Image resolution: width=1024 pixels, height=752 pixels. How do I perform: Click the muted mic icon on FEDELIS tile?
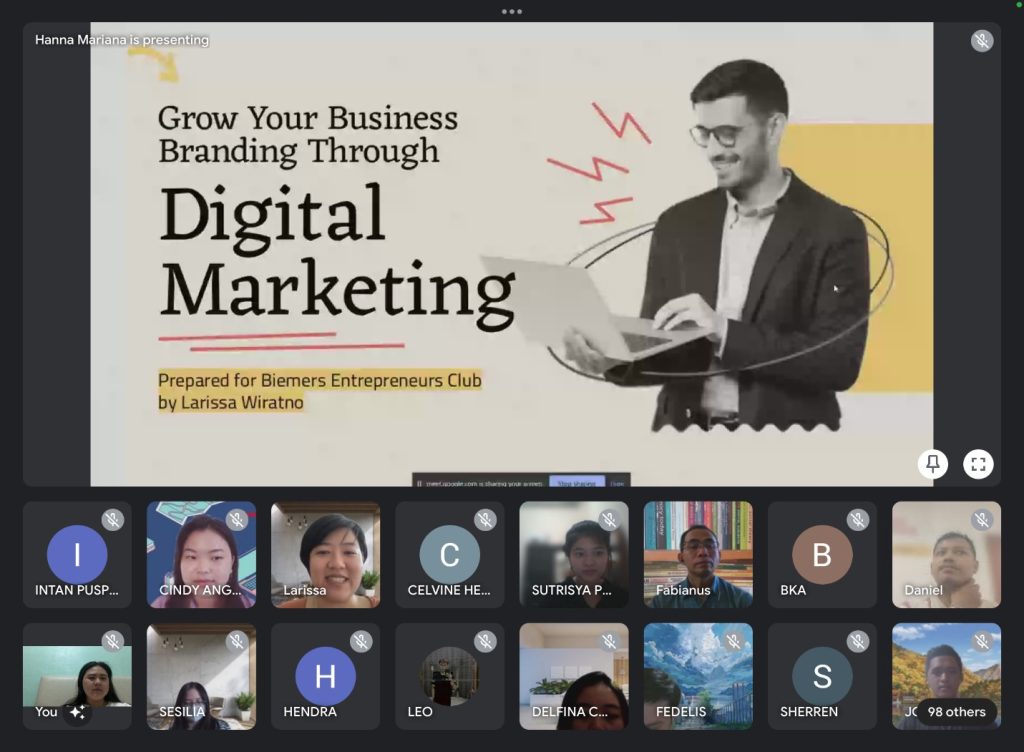point(733,642)
